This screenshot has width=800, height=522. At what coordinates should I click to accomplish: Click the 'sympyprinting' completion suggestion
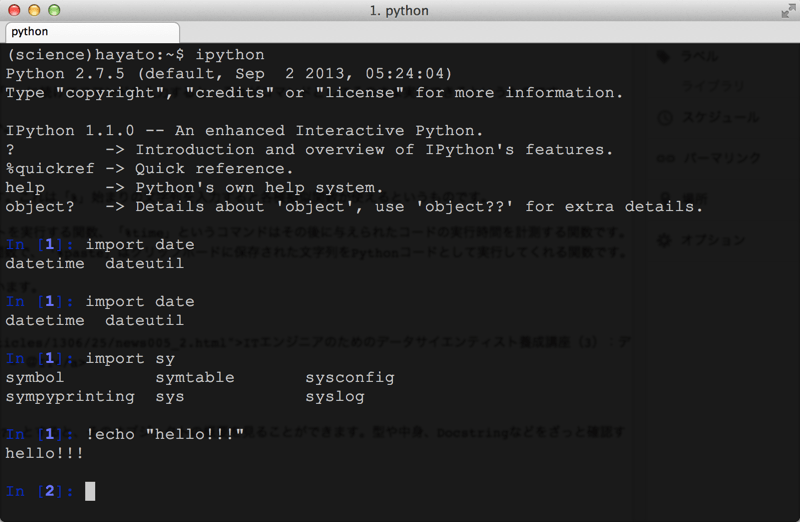[70, 396]
